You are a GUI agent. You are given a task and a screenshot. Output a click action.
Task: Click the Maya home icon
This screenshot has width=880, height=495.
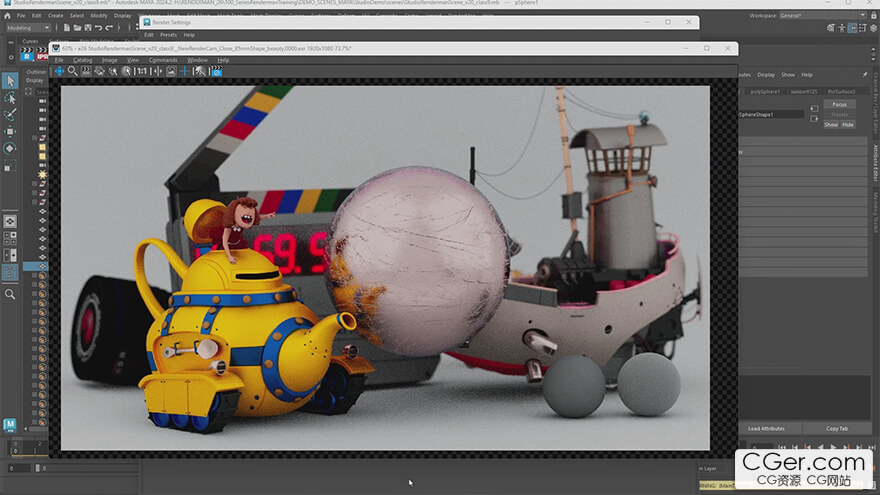tap(7, 16)
